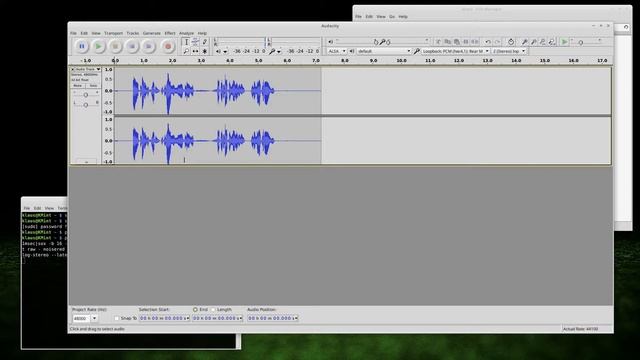The height and width of the screenshot is (360, 640).
Task: Open the Edit menu in Audacity
Action: 84,33
